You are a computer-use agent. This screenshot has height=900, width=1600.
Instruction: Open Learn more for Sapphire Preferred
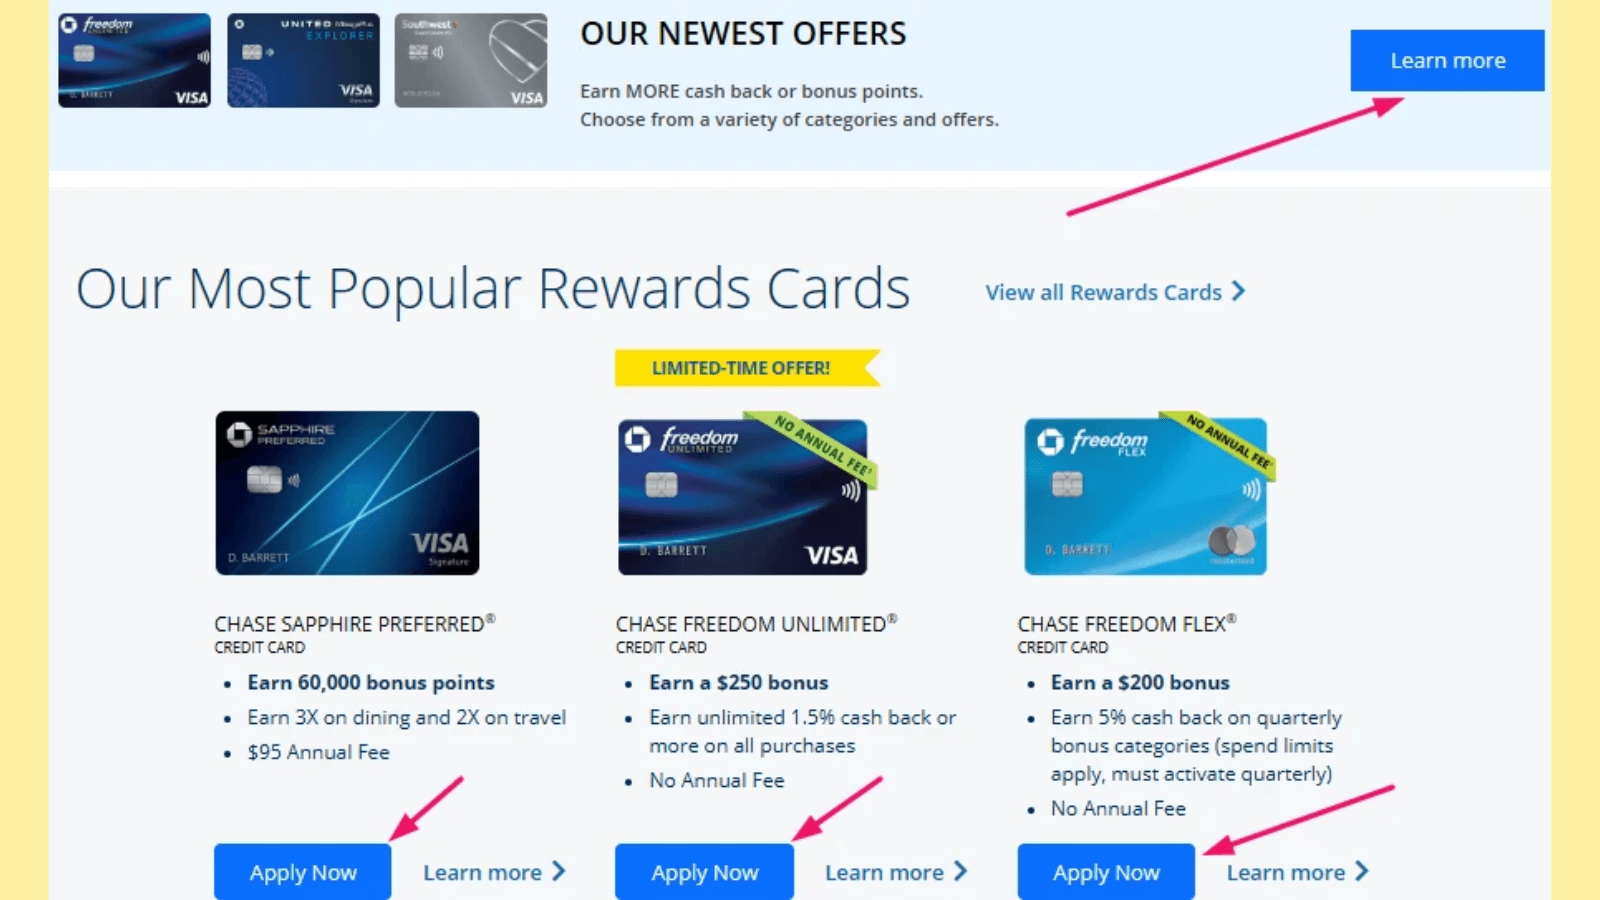(x=482, y=872)
